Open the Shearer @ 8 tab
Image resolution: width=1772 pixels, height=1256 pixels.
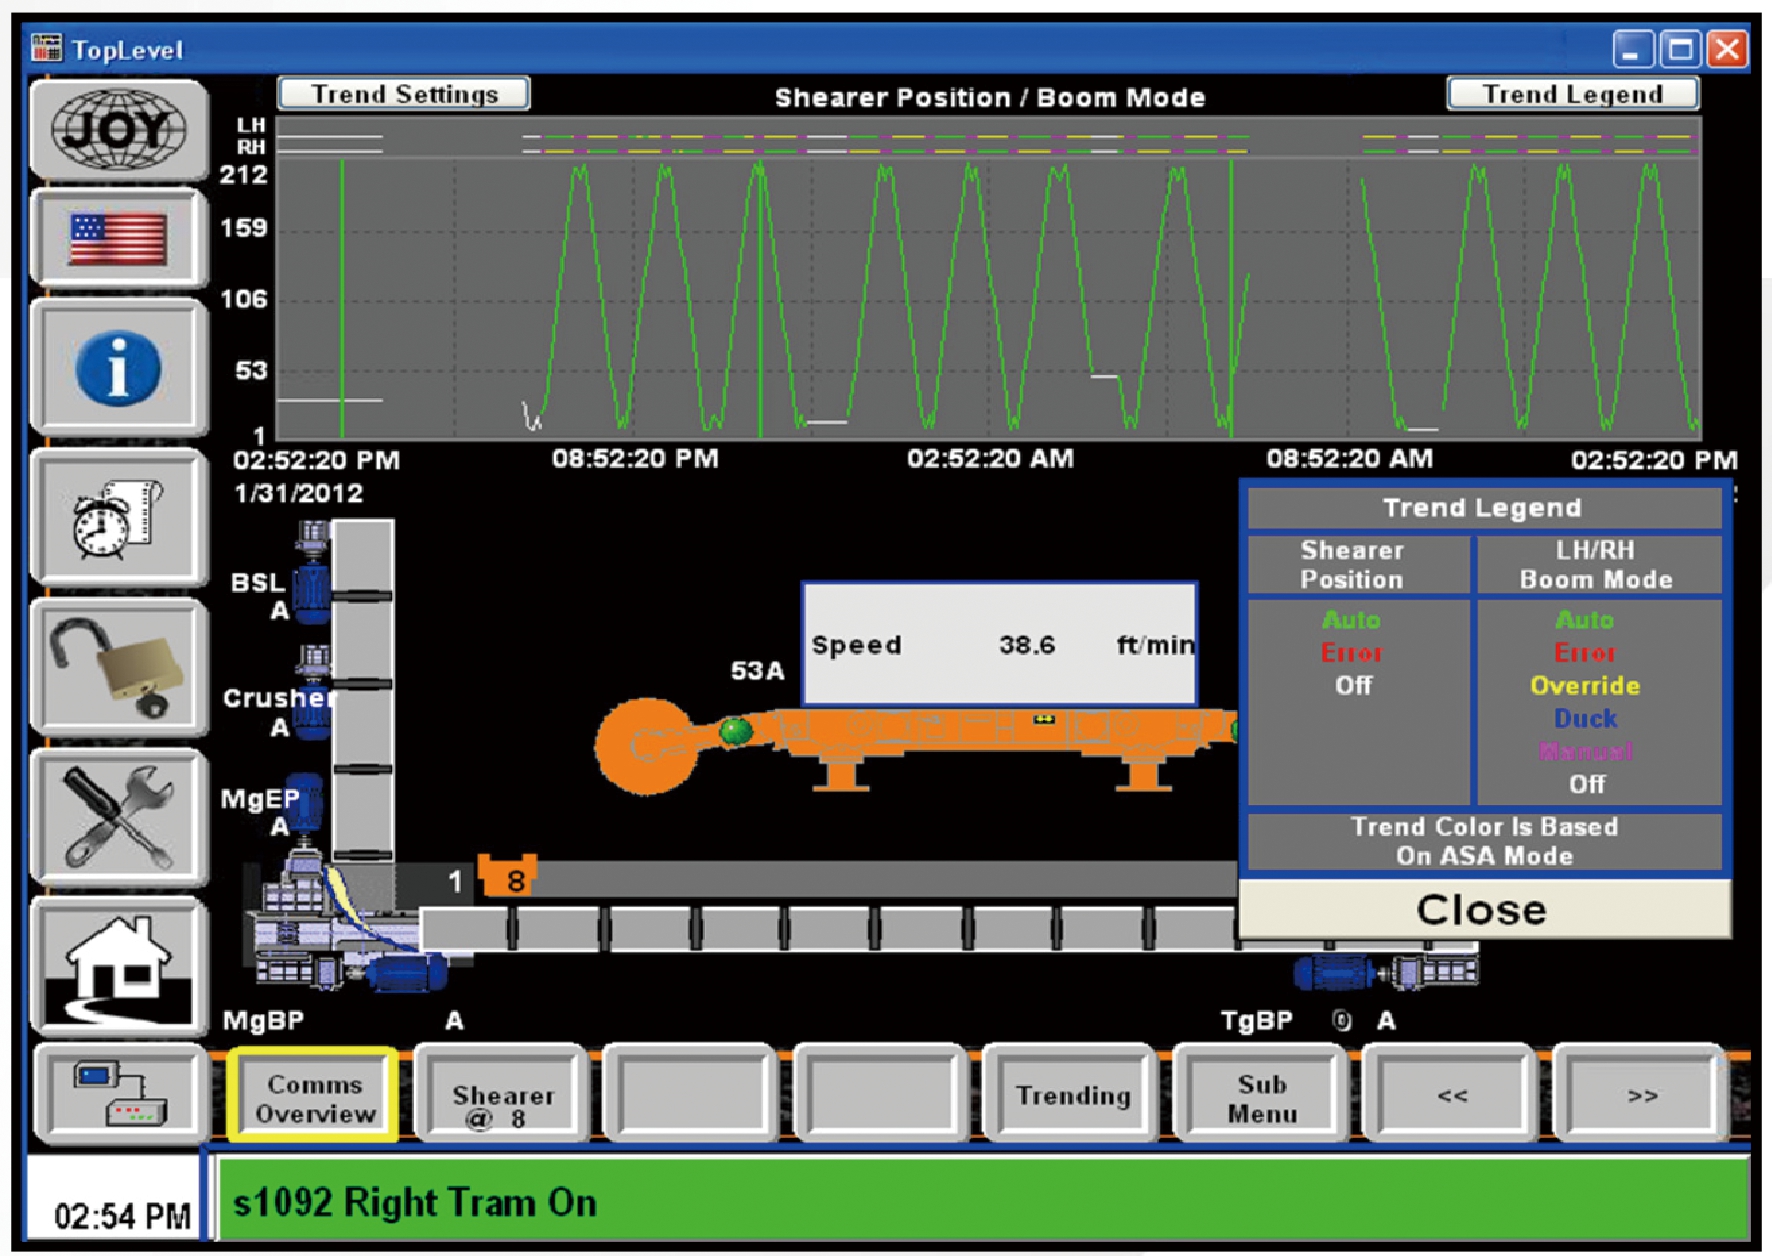(x=502, y=1097)
